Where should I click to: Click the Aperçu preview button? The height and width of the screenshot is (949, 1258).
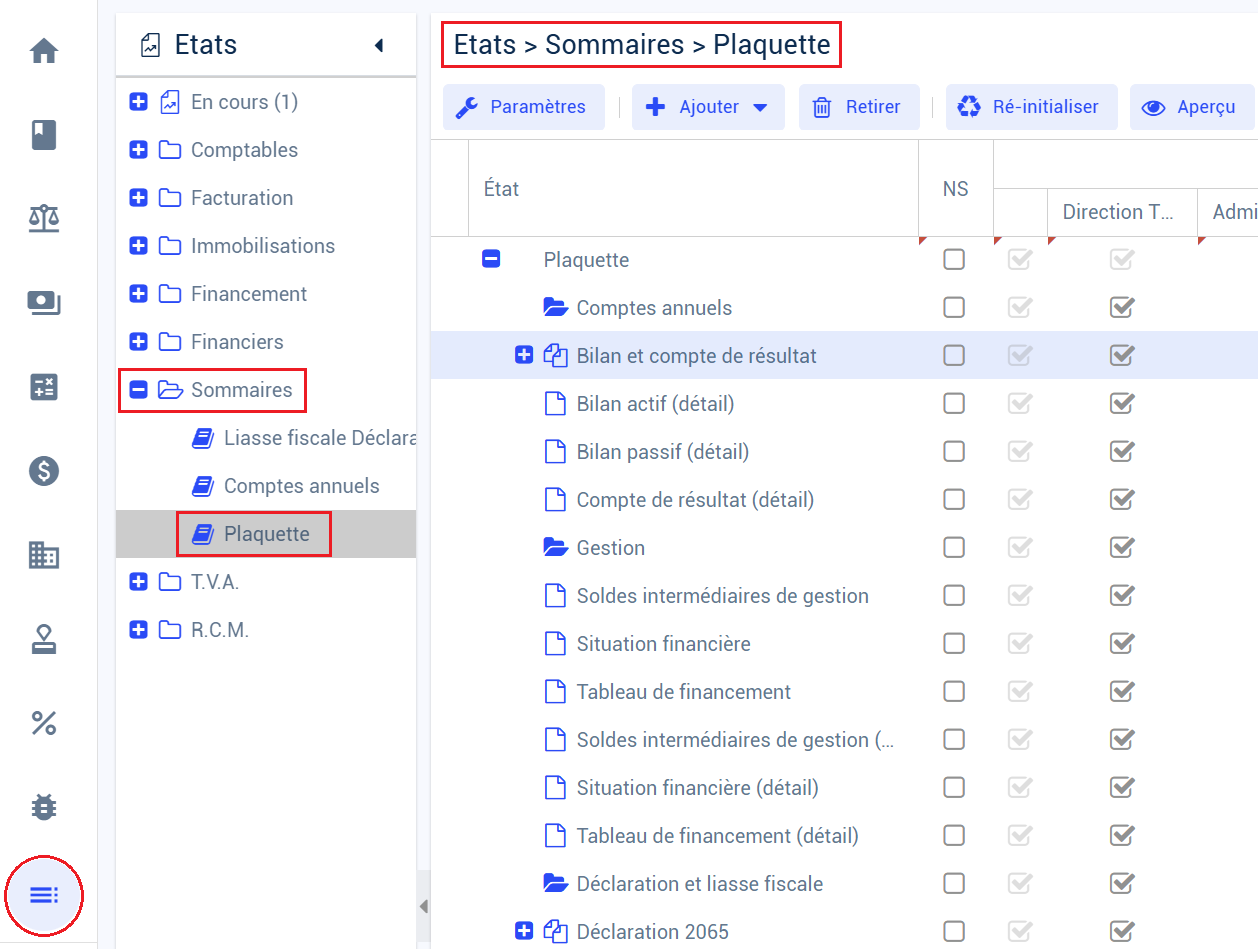pos(1191,107)
